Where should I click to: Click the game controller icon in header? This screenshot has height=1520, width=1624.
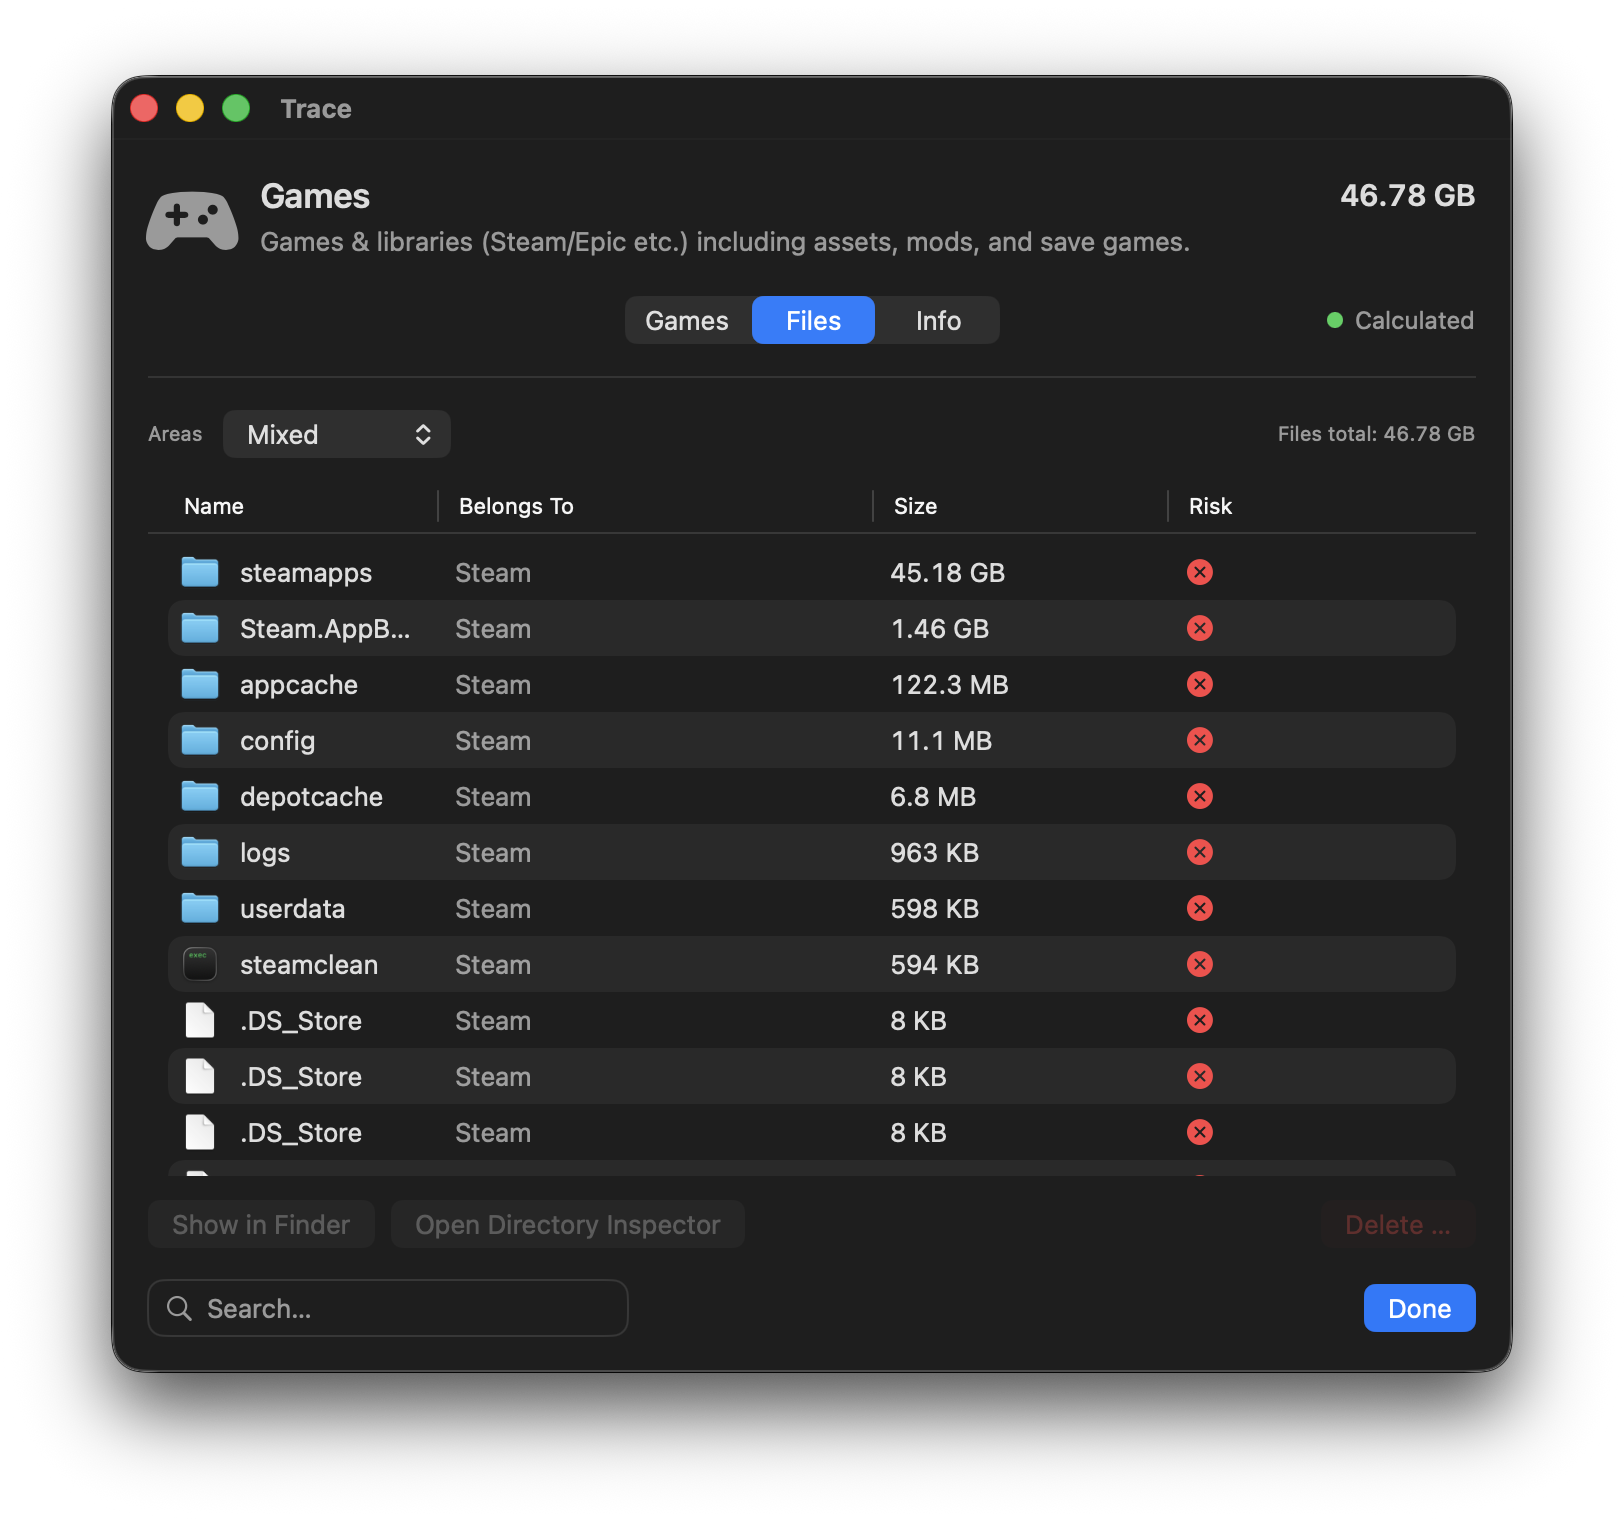click(x=192, y=219)
